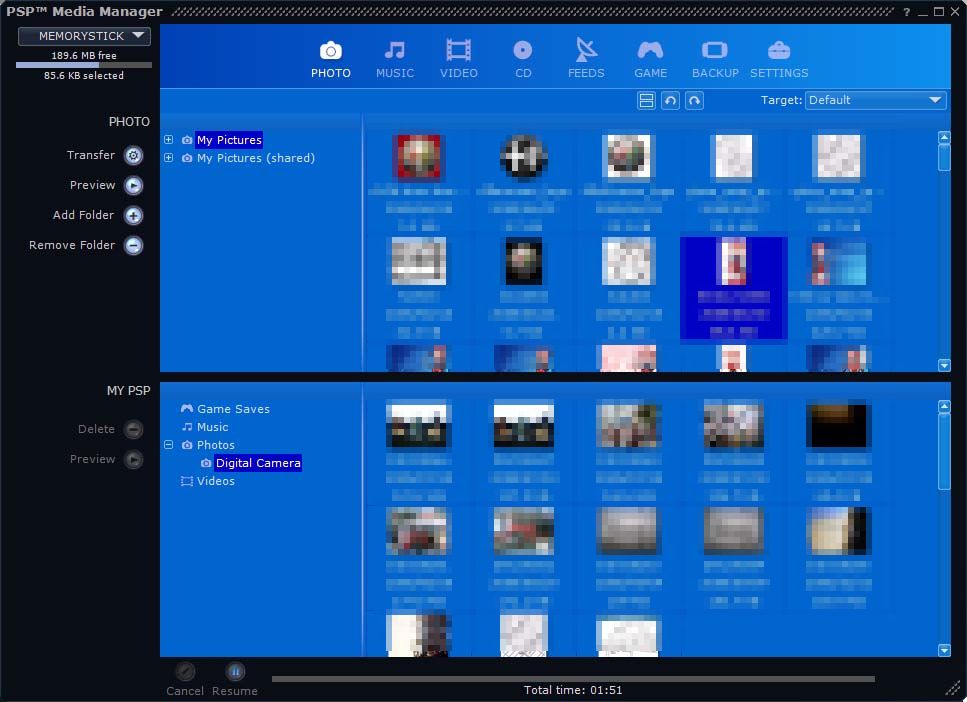Image resolution: width=967 pixels, height=702 pixels.
Task: Cancel the current transfer
Action: tap(185, 679)
